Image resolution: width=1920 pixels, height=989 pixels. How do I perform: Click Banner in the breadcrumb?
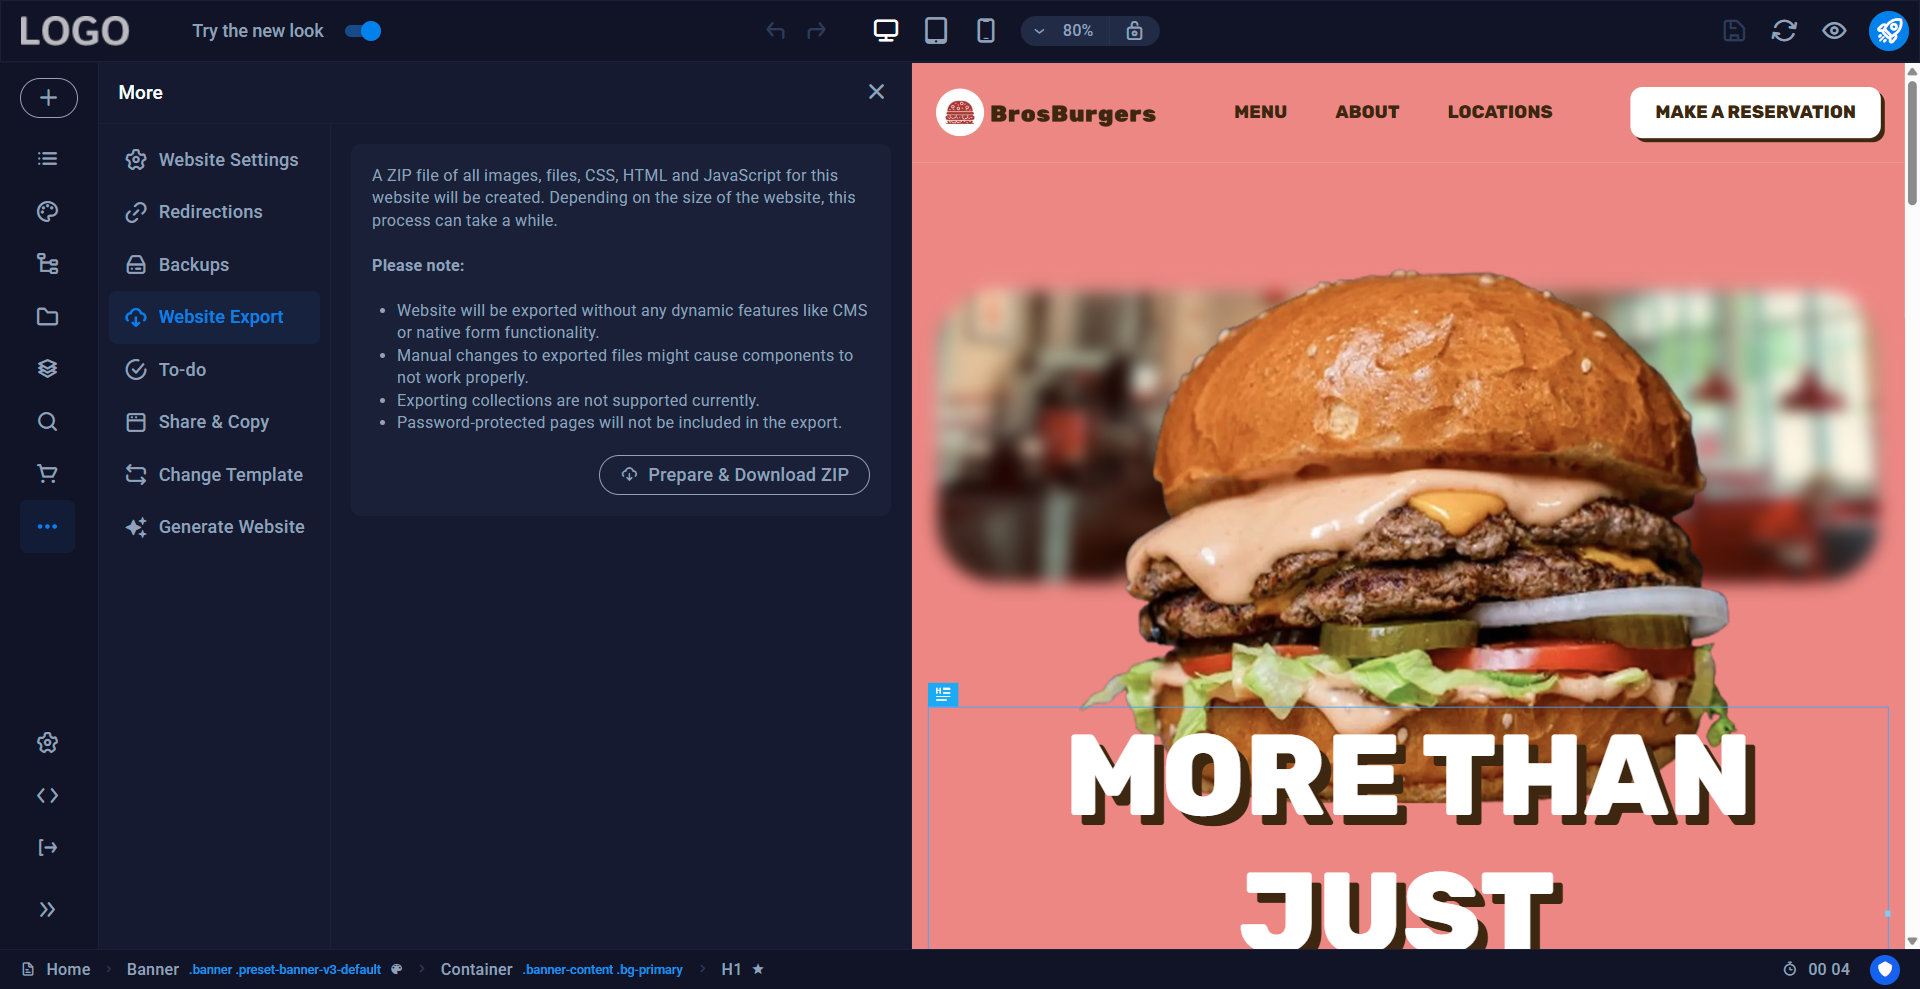(x=153, y=969)
